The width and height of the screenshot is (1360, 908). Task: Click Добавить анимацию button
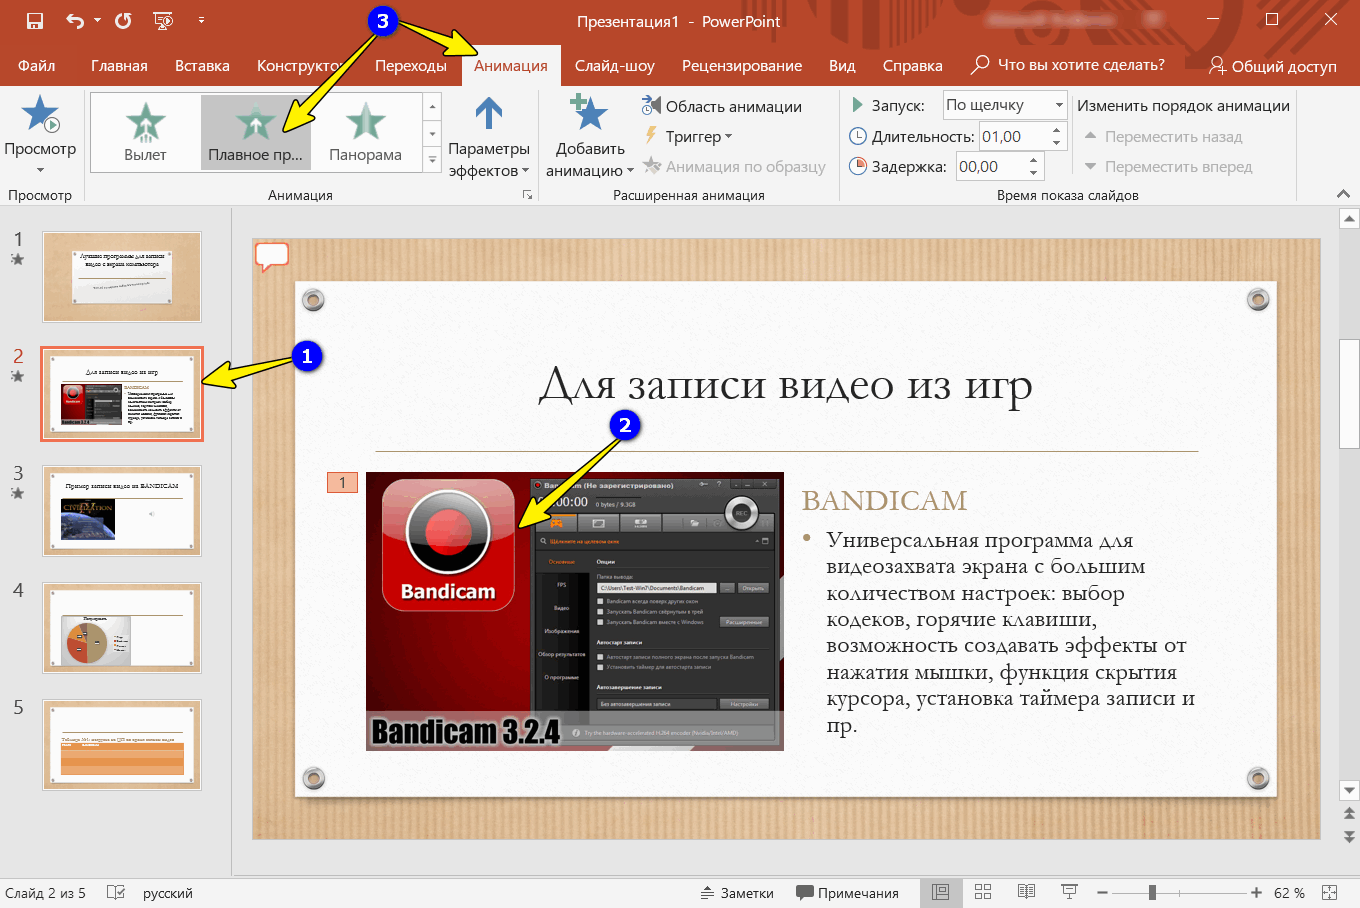coord(589,138)
